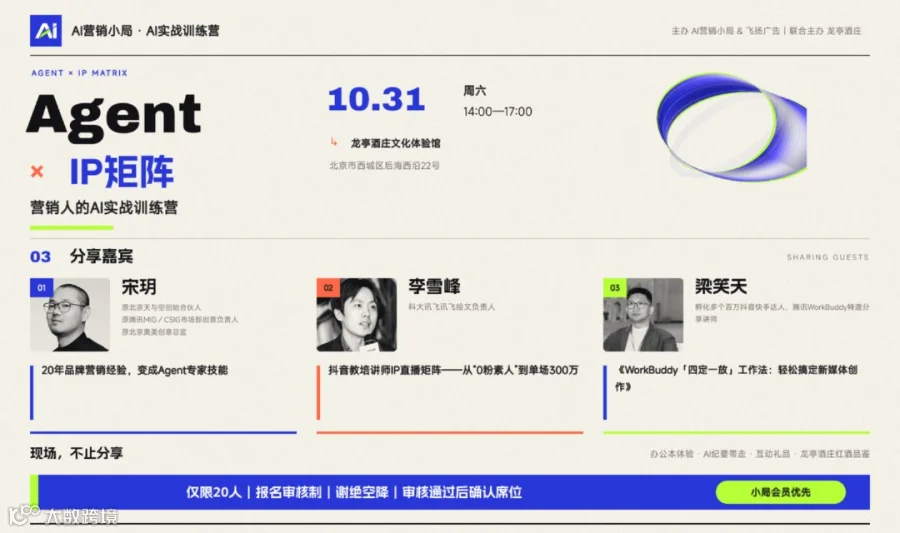Open 梁笑天's portrait photo
Image resolution: width=900 pixels, height=533 pixels.
pos(643,314)
